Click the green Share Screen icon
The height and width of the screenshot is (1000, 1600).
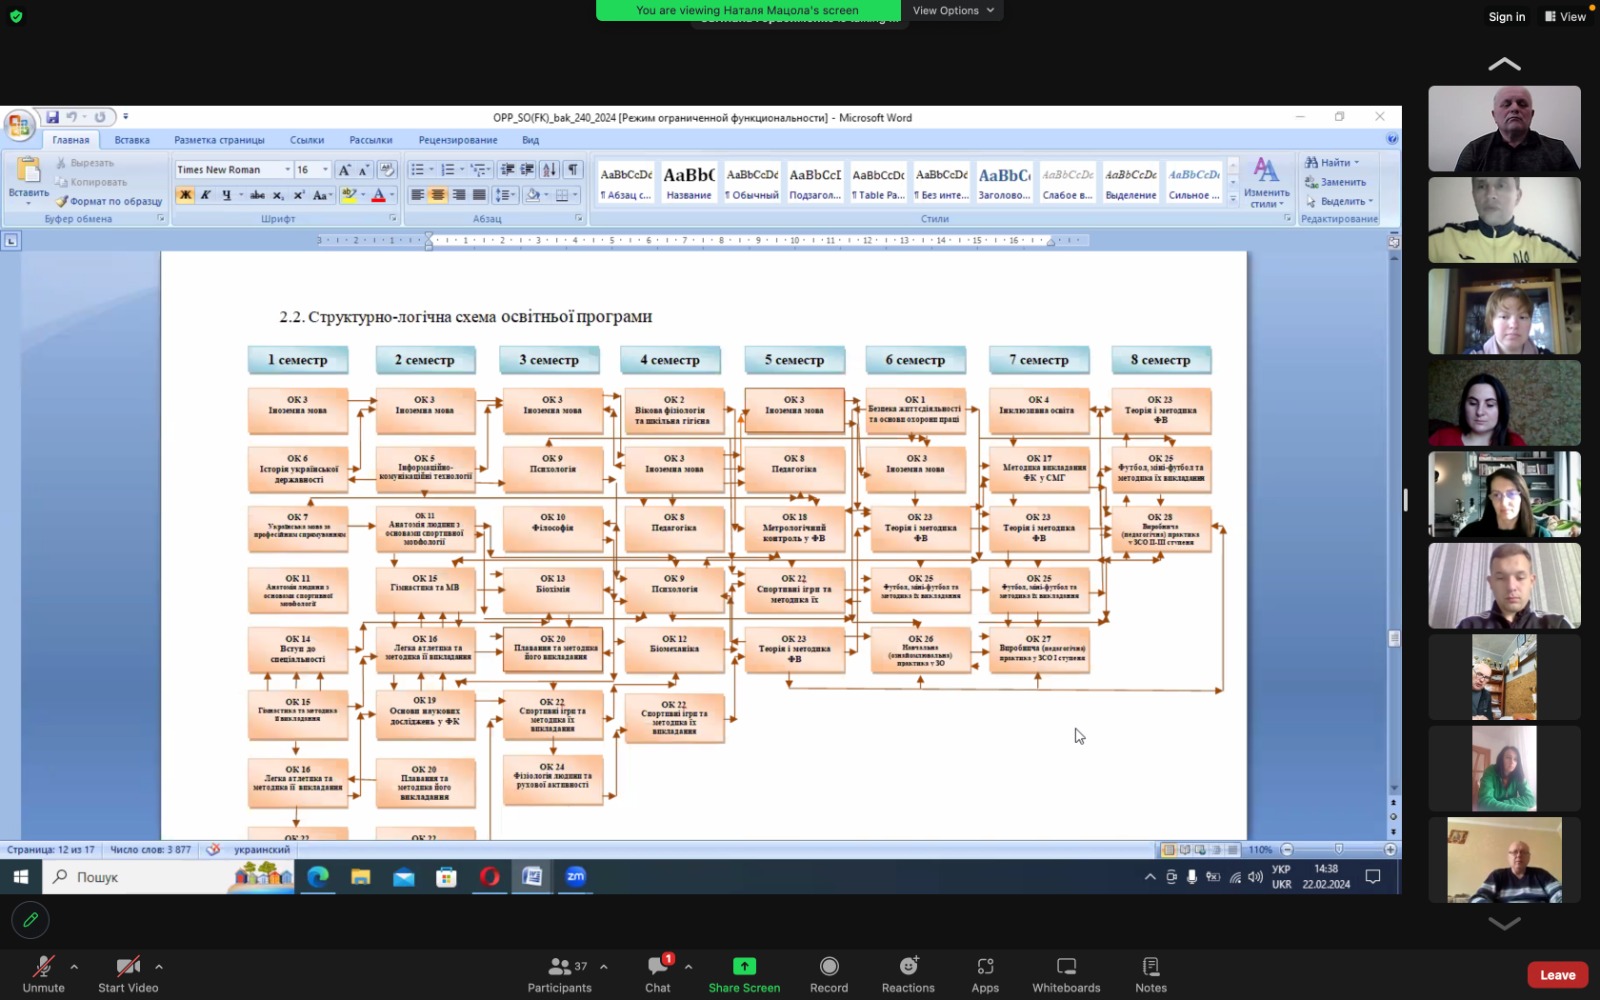click(744, 966)
